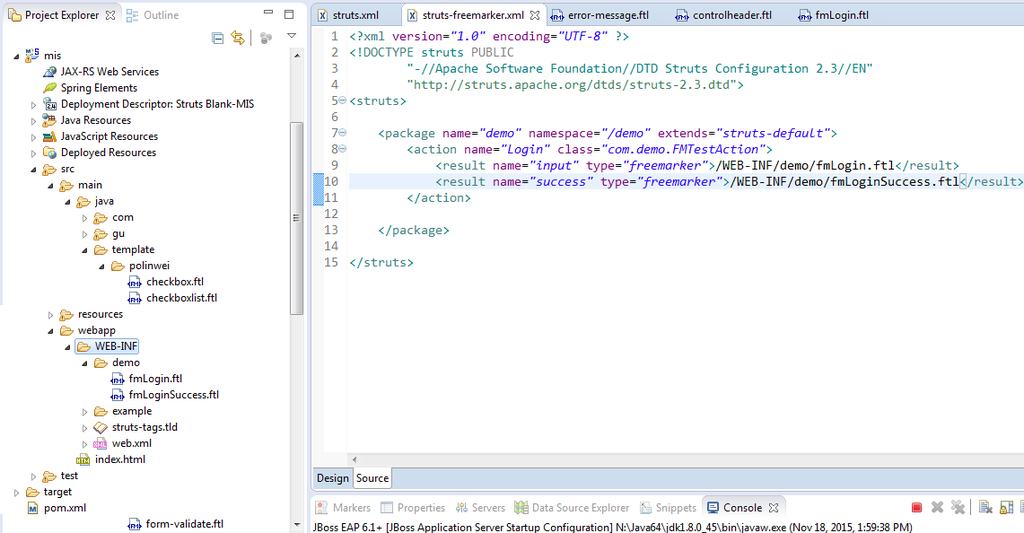Open the Project Explorer View Menu dropdown
The height and width of the screenshot is (533, 1024).
tap(292, 37)
